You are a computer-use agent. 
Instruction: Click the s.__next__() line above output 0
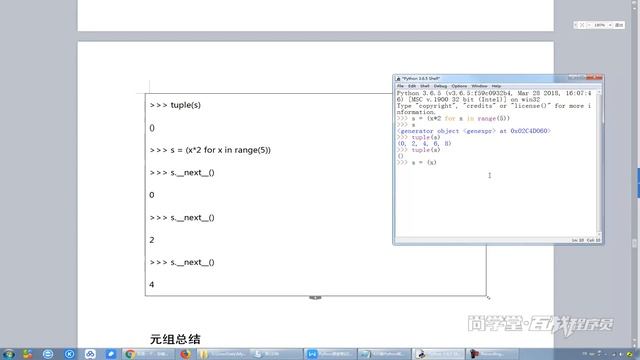[182, 173]
